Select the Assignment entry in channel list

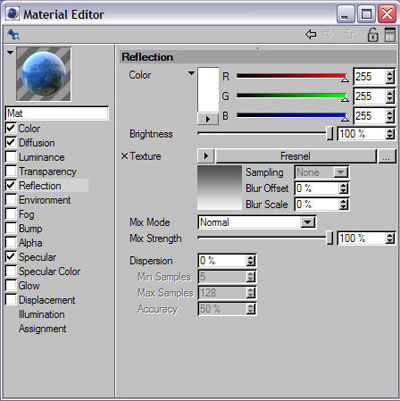pos(43,329)
